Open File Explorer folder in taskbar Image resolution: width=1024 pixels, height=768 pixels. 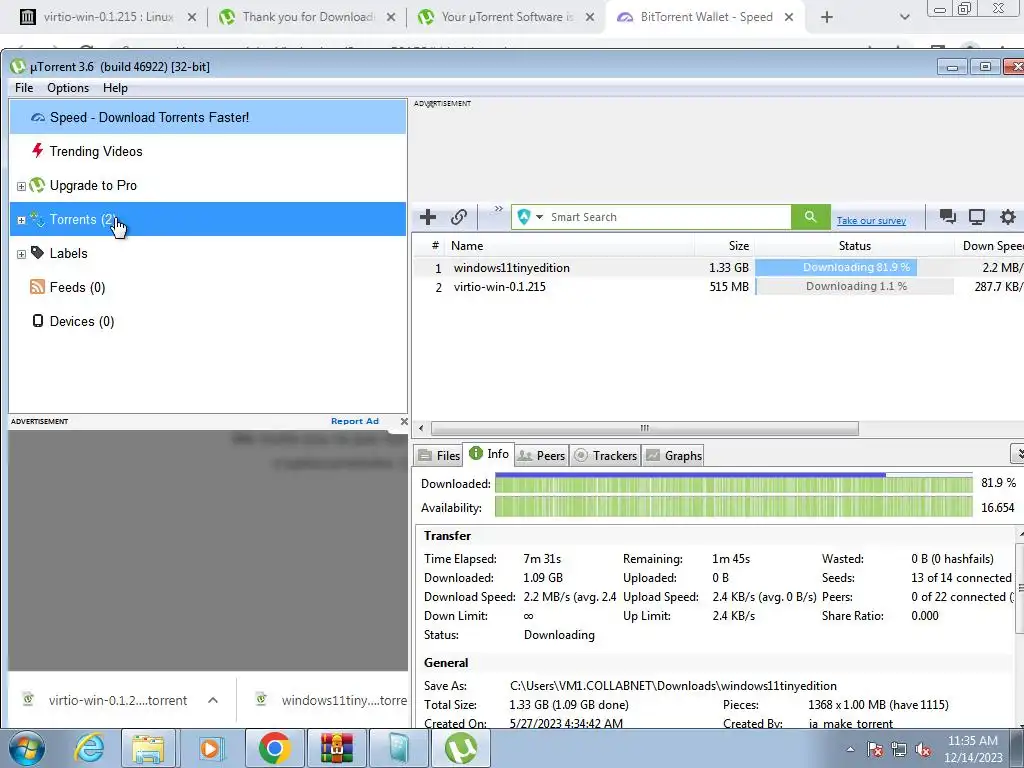(x=148, y=748)
